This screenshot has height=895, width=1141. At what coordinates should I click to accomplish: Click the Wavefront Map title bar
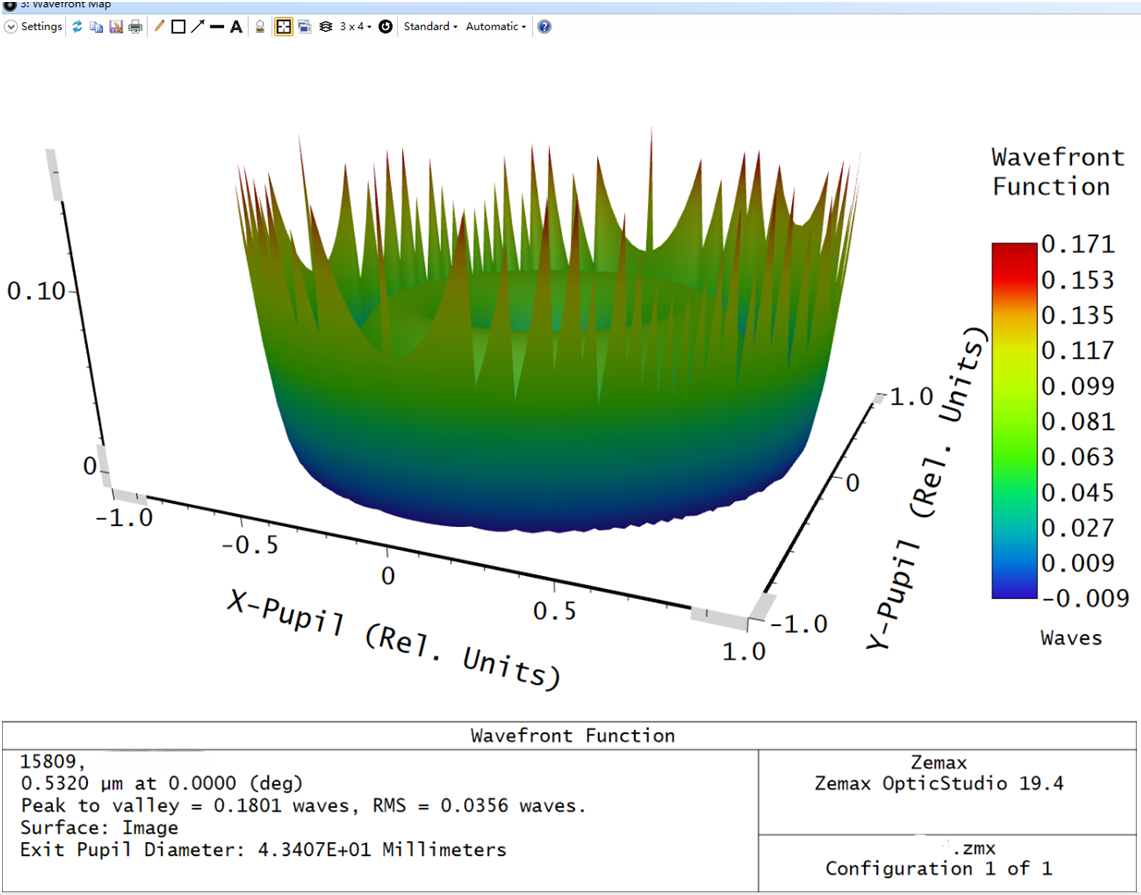[x=60, y=4]
